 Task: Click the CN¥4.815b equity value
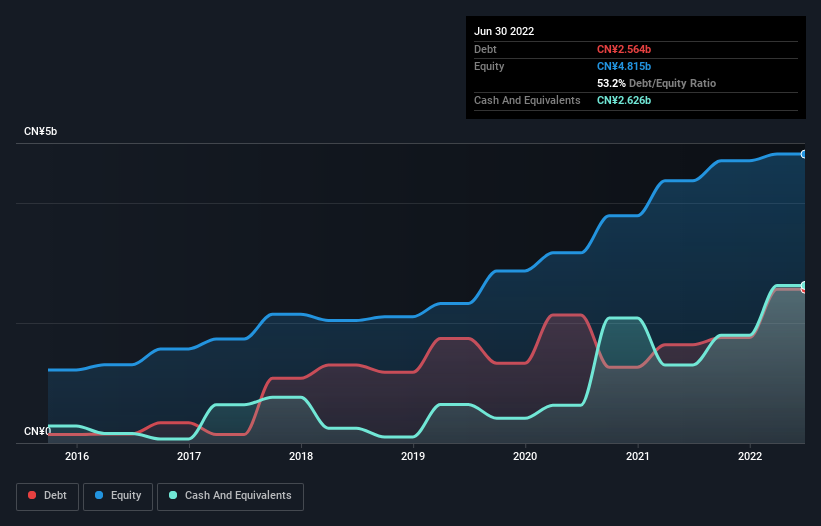tap(624, 66)
